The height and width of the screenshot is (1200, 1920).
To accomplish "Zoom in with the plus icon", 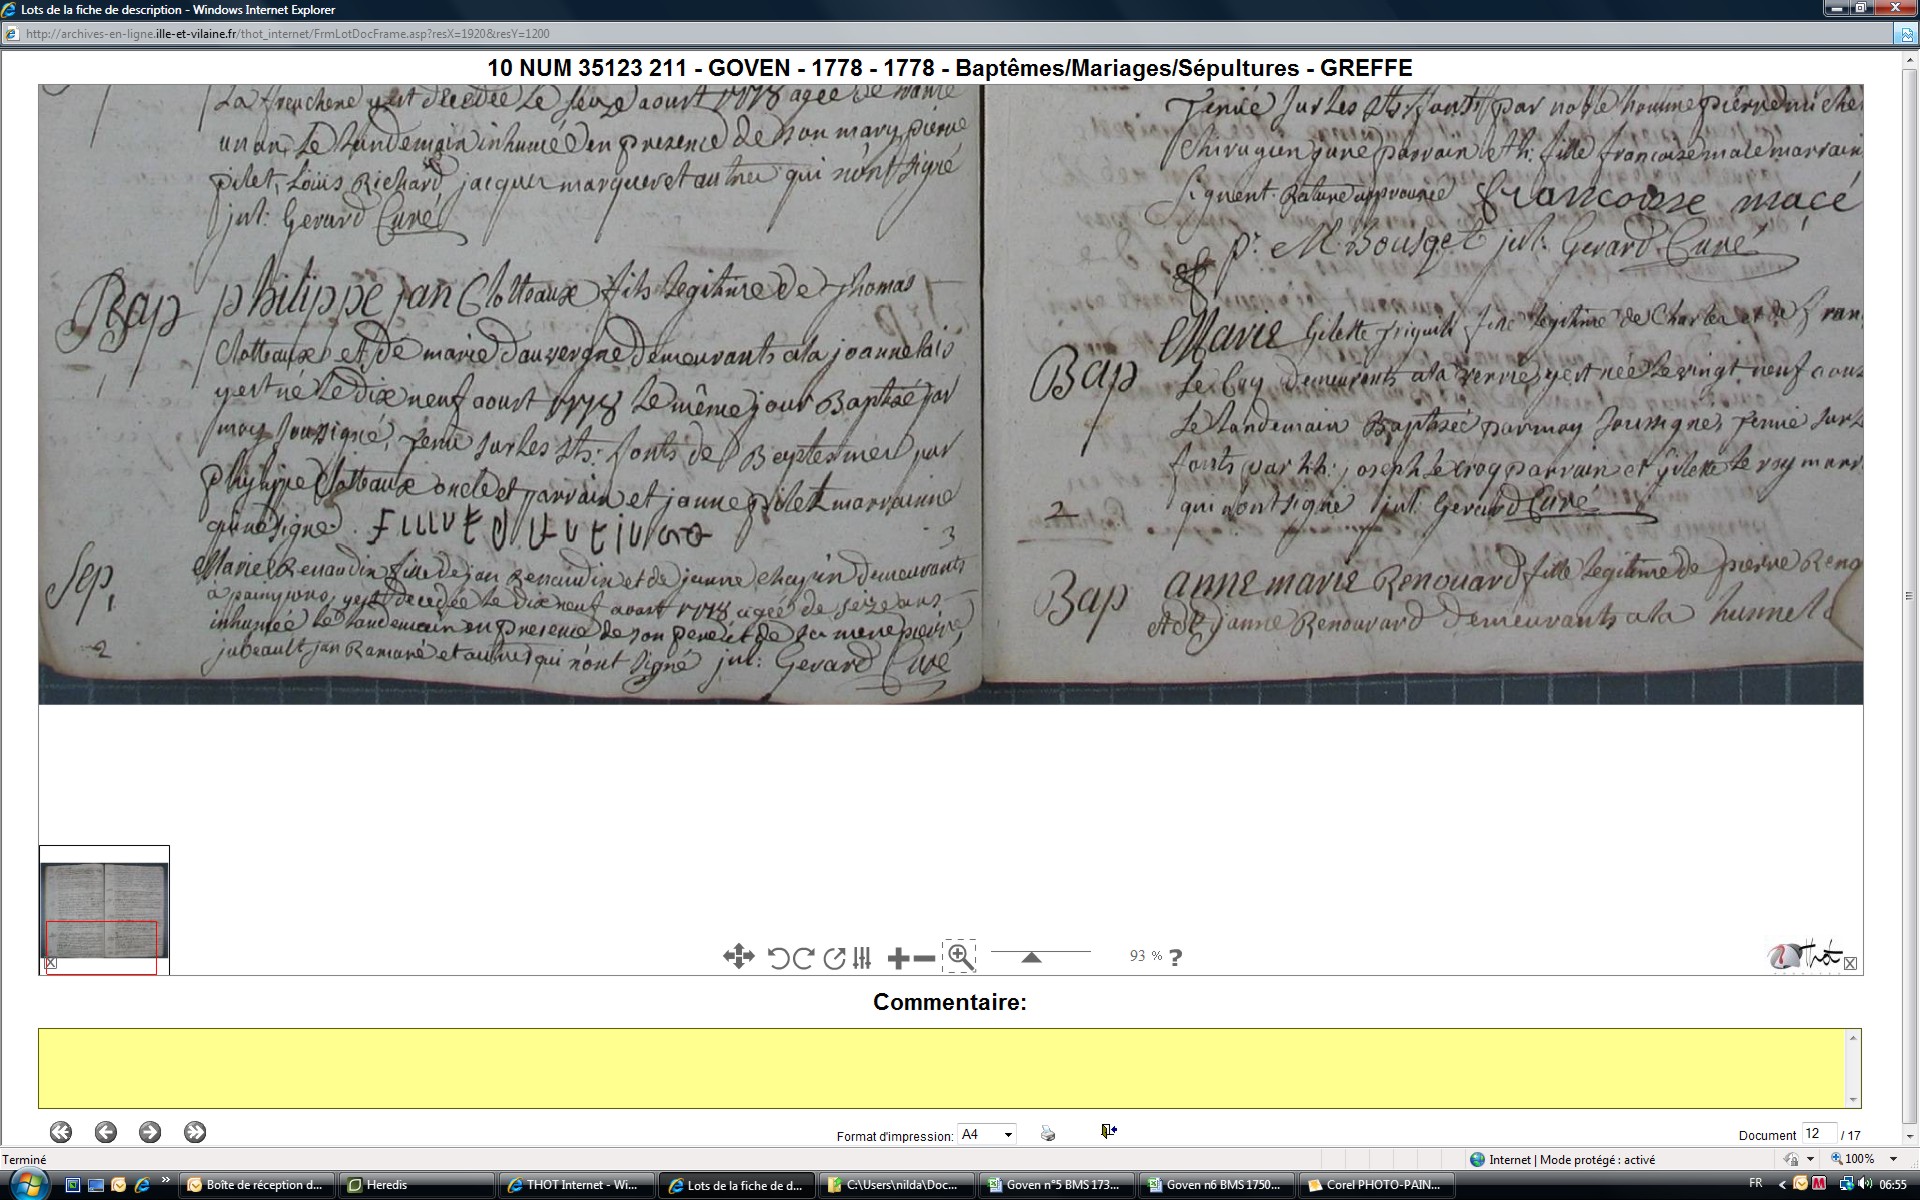I will 898,958.
